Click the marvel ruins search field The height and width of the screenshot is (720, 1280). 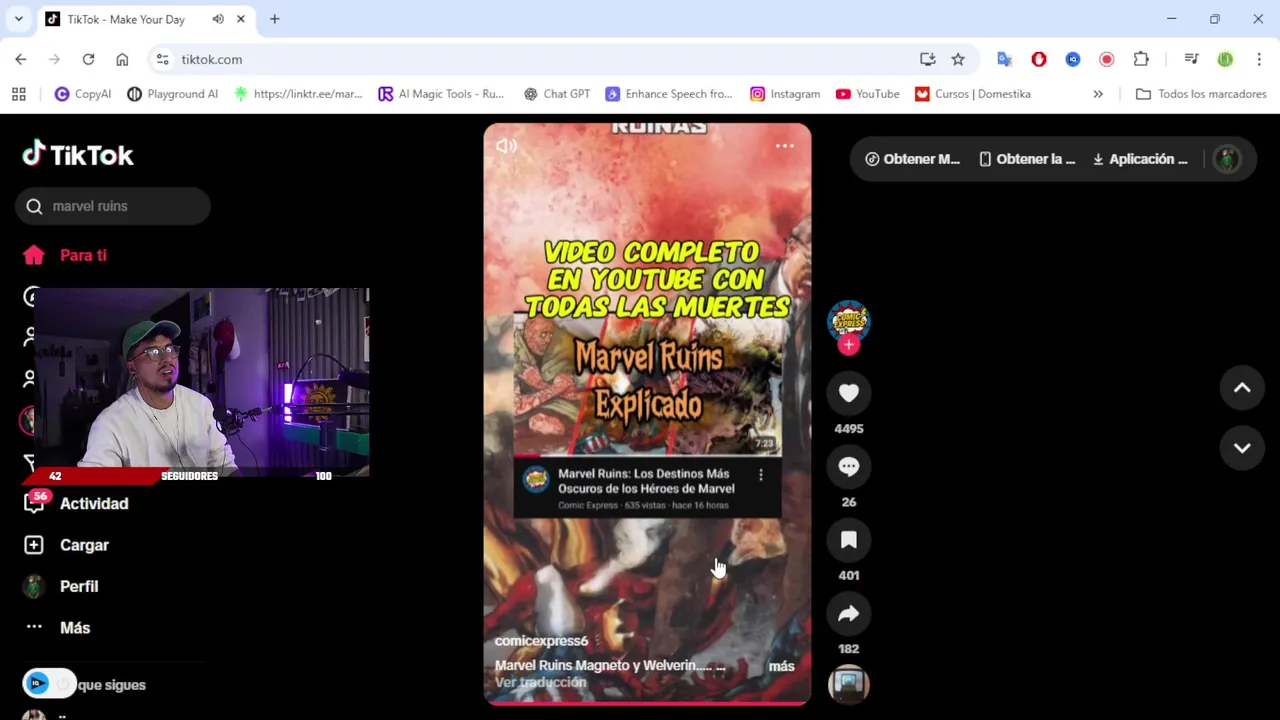tap(113, 206)
